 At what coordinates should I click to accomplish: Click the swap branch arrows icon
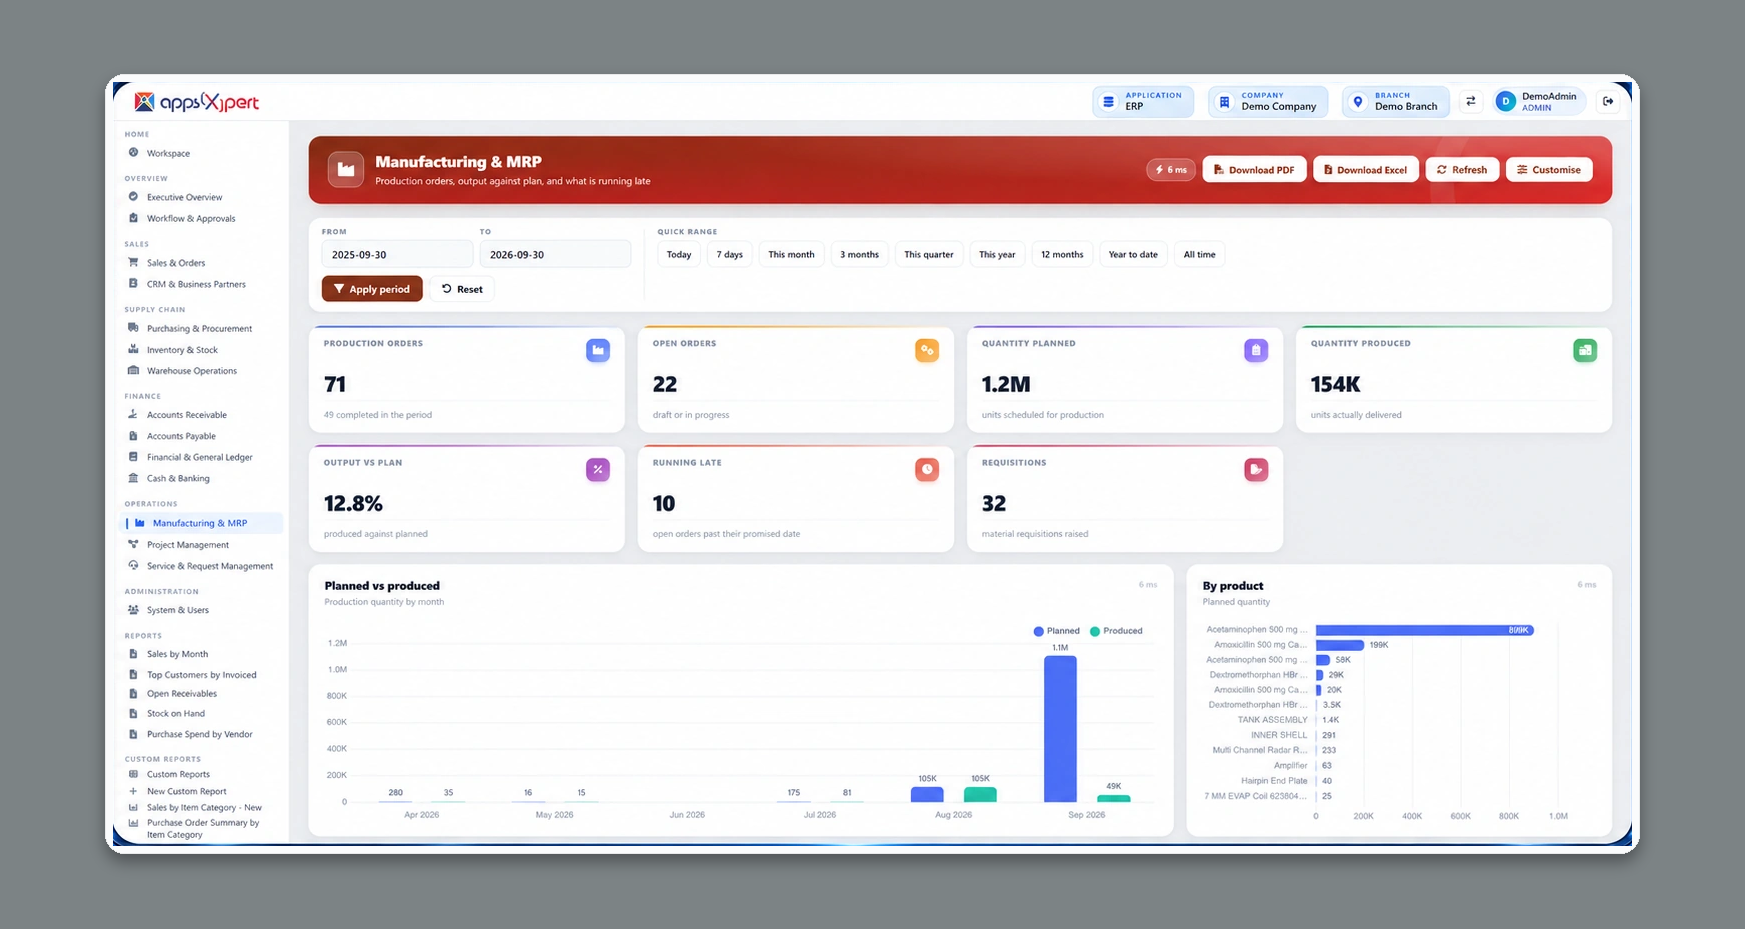click(x=1470, y=101)
